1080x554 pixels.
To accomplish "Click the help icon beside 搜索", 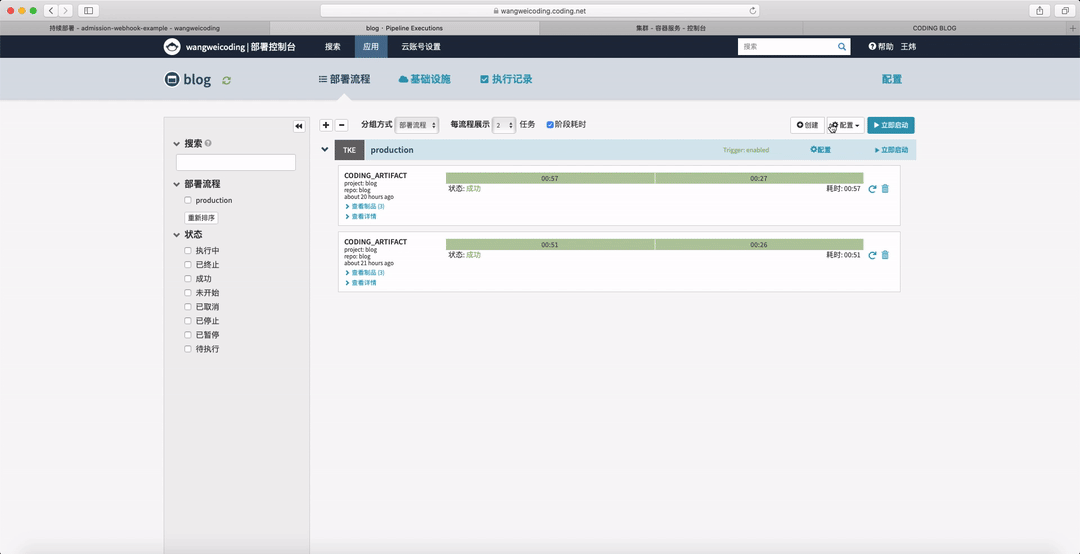I will pos(208,143).
